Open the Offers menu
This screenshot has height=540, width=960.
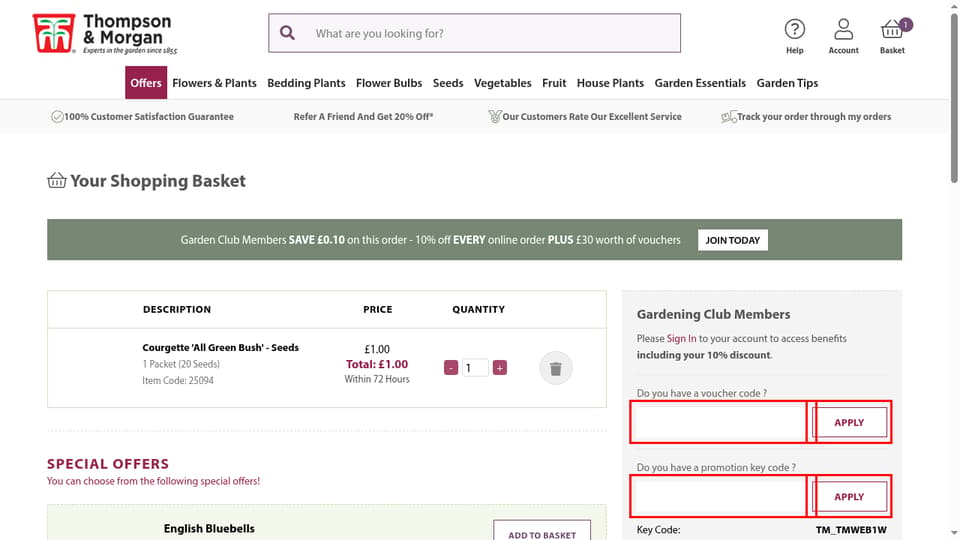146,83
